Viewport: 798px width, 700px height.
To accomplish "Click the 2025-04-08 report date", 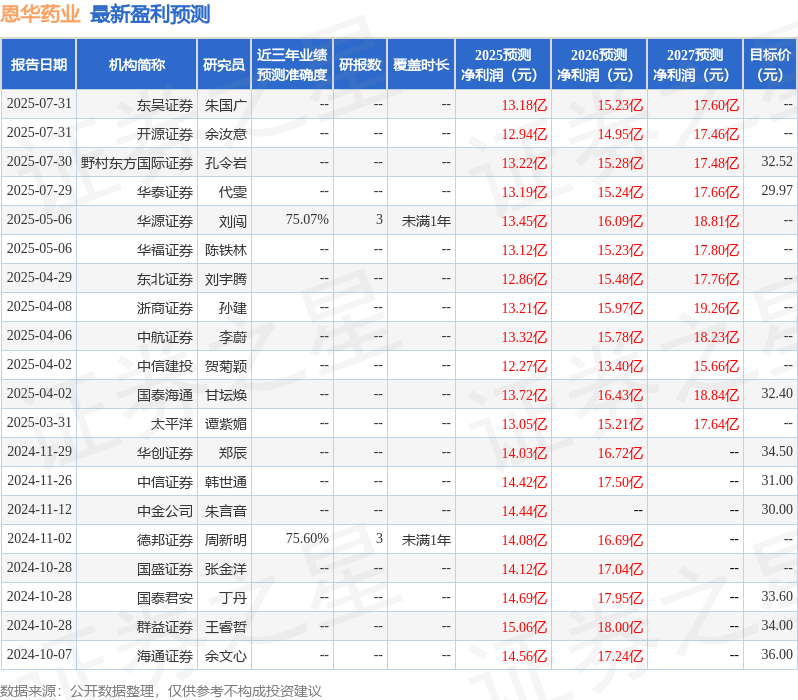I will pos(39,307).
